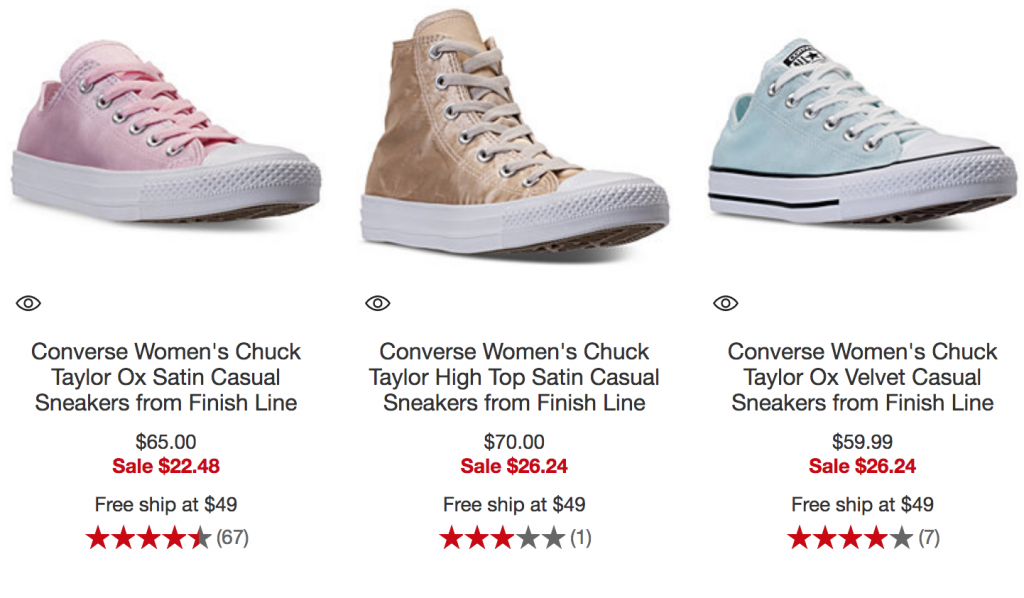View star rating of pink satin sneaker
The image size is (1024, 598).
(x=148, y=538)
